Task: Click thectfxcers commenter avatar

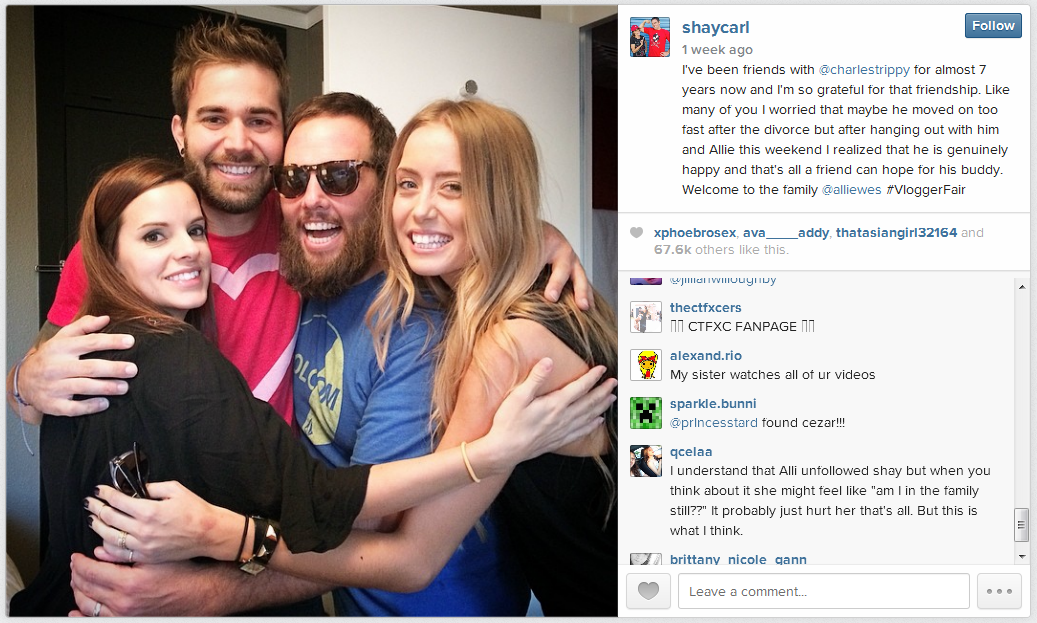Action: pyautogui.click(x=645, y=317)
